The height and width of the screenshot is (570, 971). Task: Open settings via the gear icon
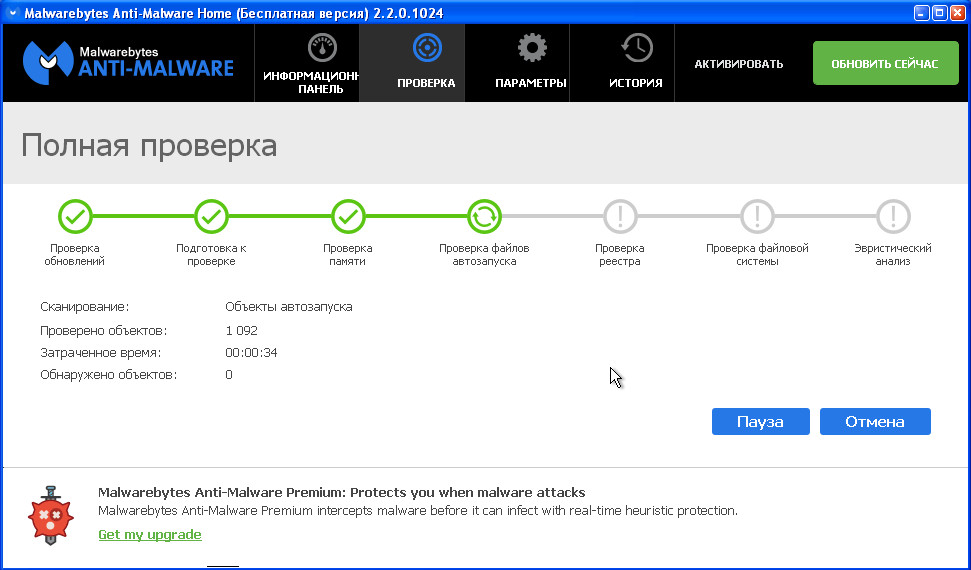click(x=531, y=48)
